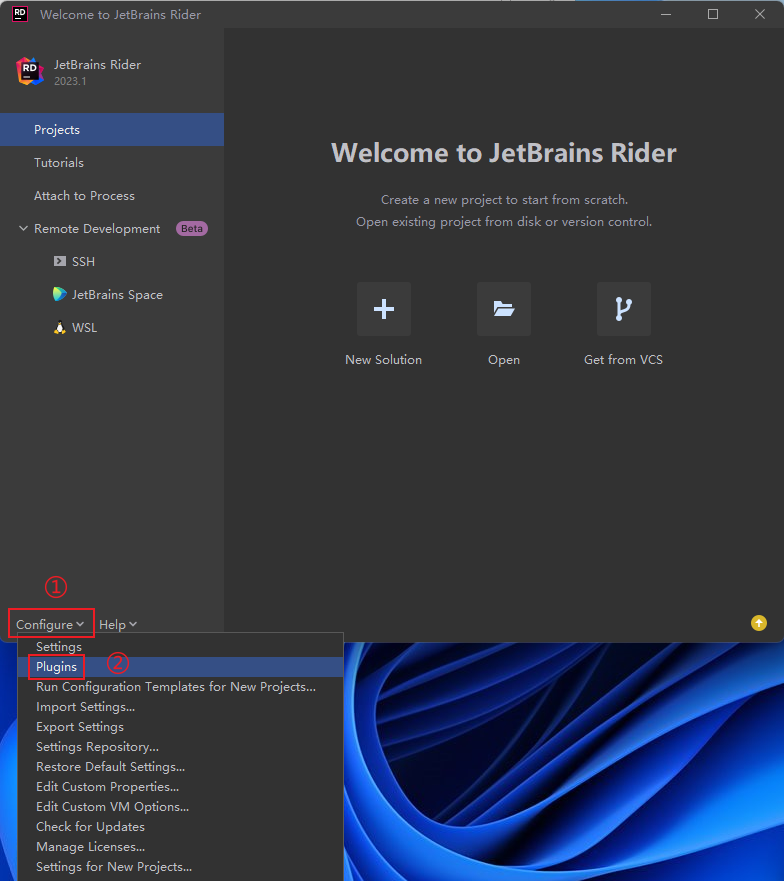Choose Manage Licenses menu item
Screen dimensions: 784x881
click(180, 847)
